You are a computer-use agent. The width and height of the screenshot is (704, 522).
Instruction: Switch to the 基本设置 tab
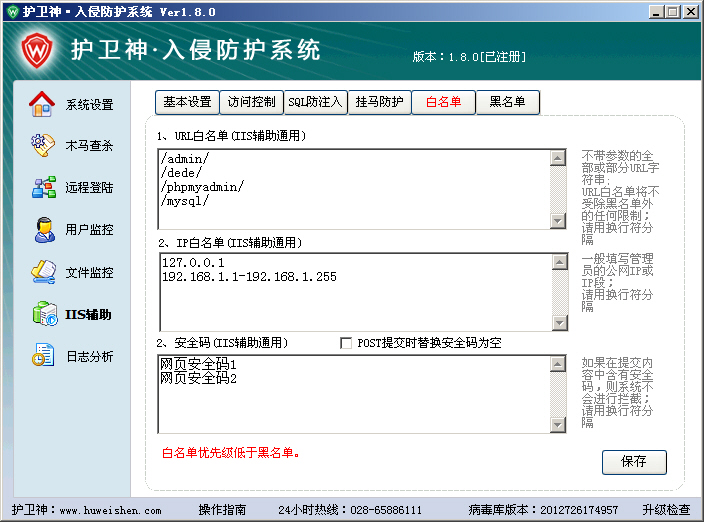click(x=187, y=102)
